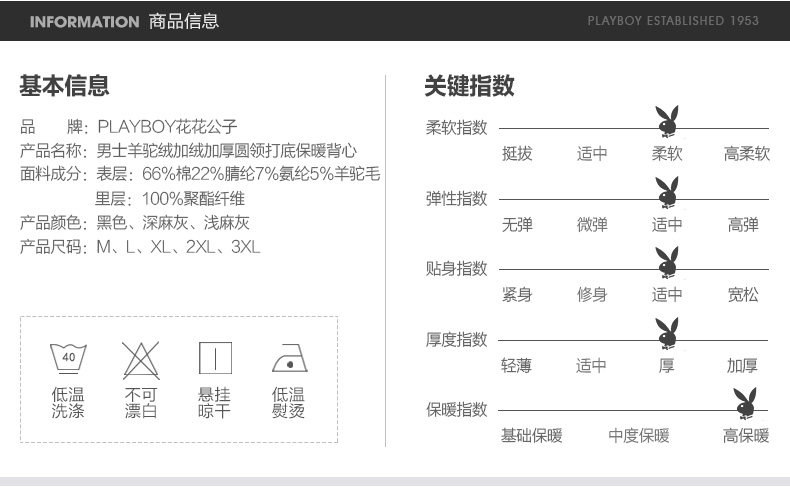Click the do-not-bleach crossed triangle icon
790x496 pixels.
coord(141,360)
